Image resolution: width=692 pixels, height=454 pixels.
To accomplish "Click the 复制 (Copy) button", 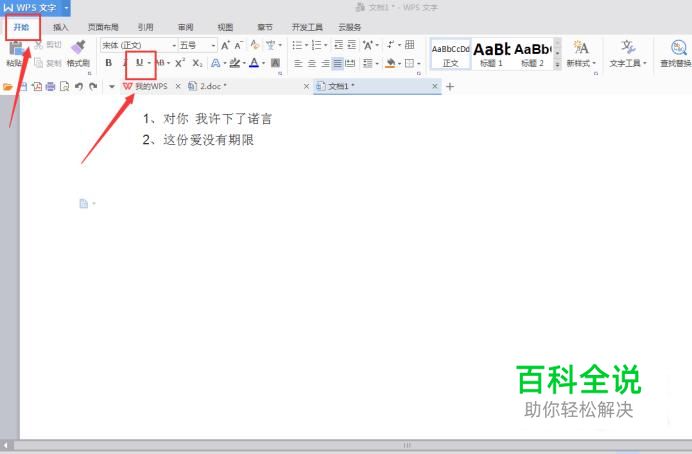I will pyautogui.click(x=49, y=63).
